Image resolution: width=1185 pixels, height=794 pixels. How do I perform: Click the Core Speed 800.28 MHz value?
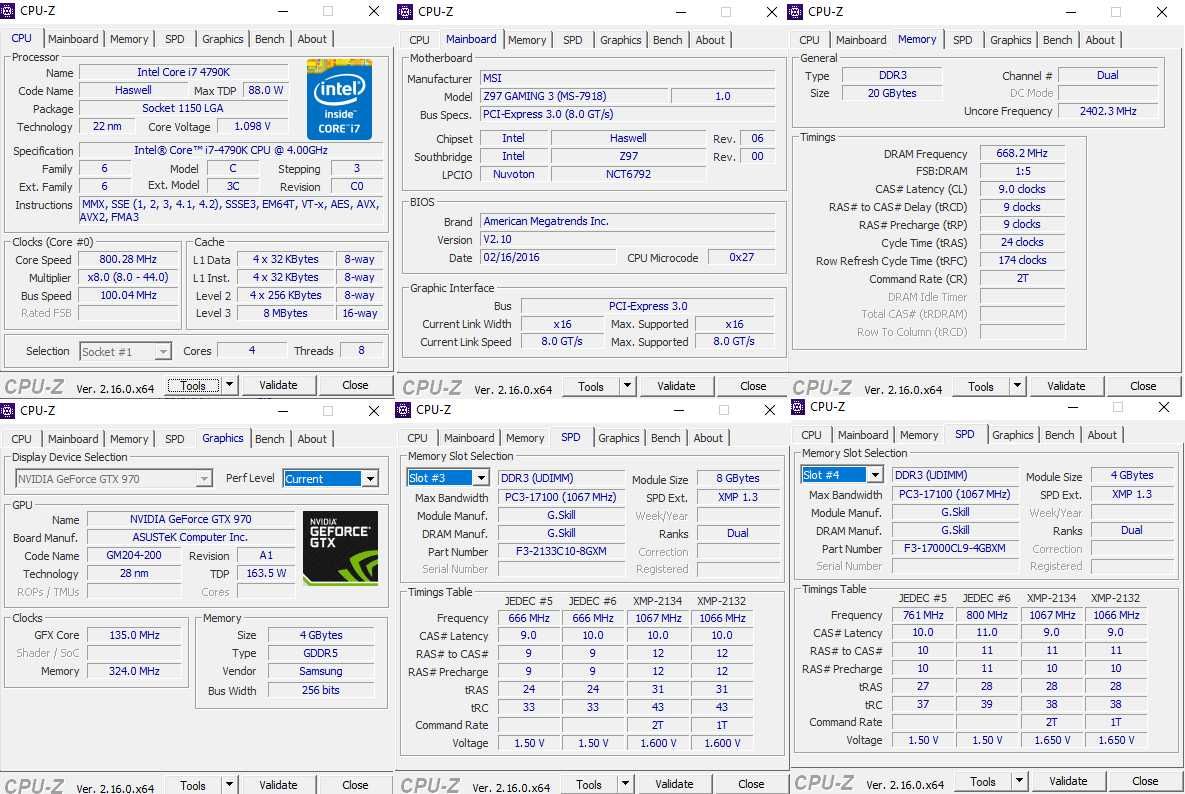(x=128, y=259)
